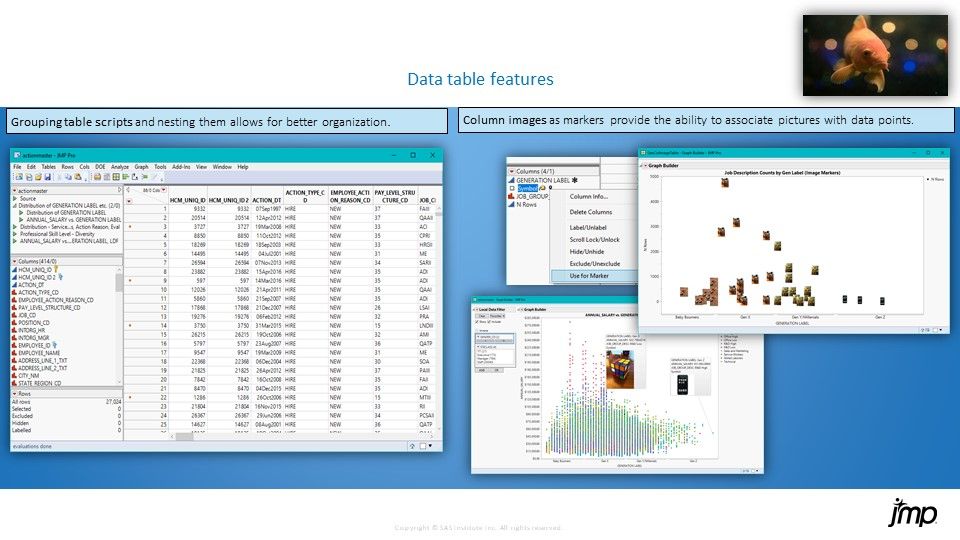
Task: Click the Distribution bars toolbar icon
Action: (126, 177)
